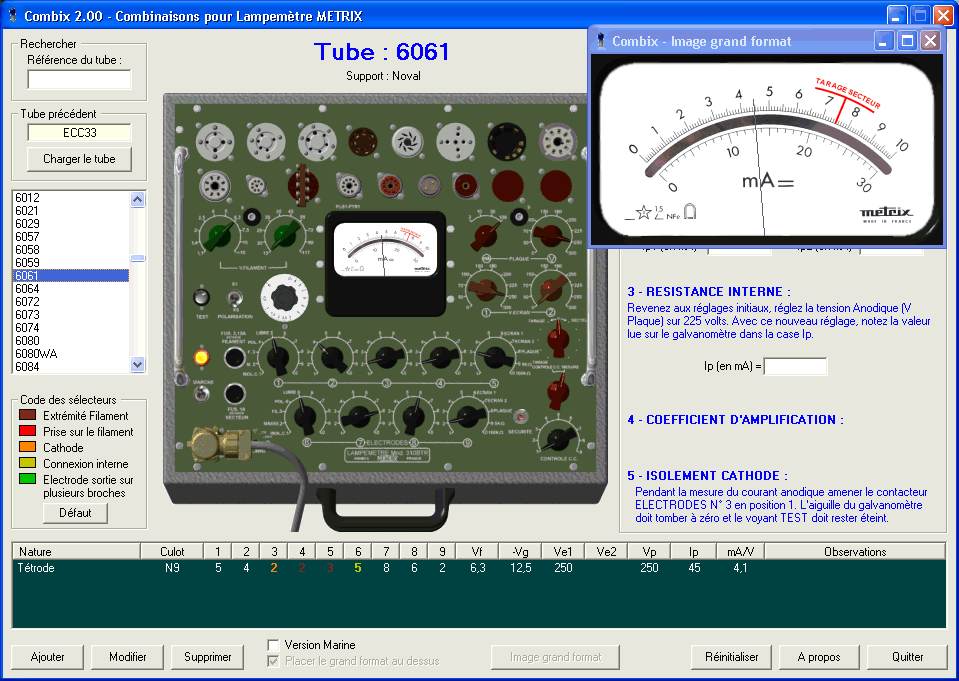Select tube 6012 in the list

pyautogui.click(x=71, y=198)
